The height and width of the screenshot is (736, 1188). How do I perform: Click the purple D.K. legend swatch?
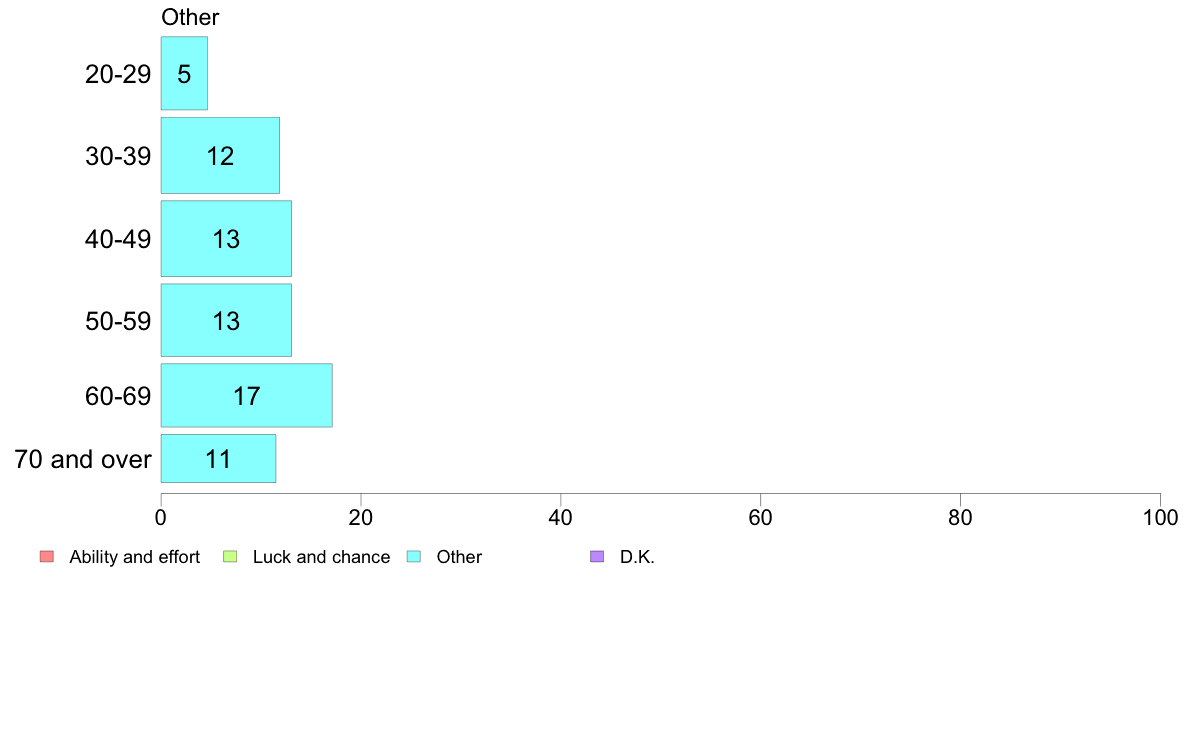point(597,556)
